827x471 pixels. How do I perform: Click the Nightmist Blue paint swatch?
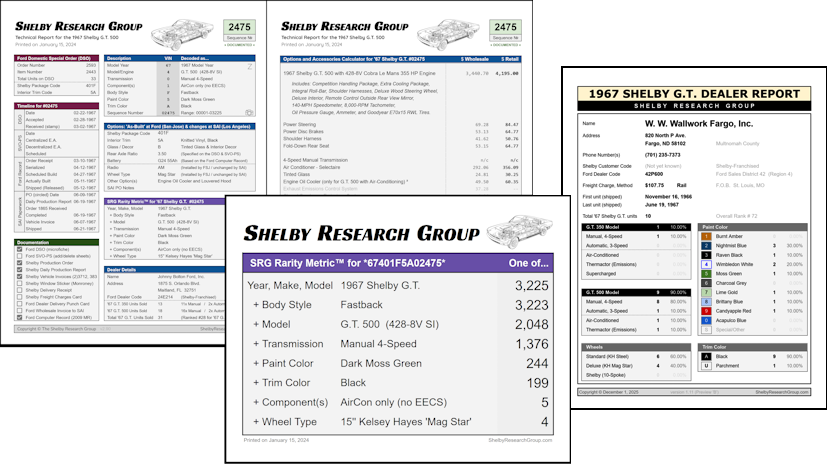tap(706, 246)
